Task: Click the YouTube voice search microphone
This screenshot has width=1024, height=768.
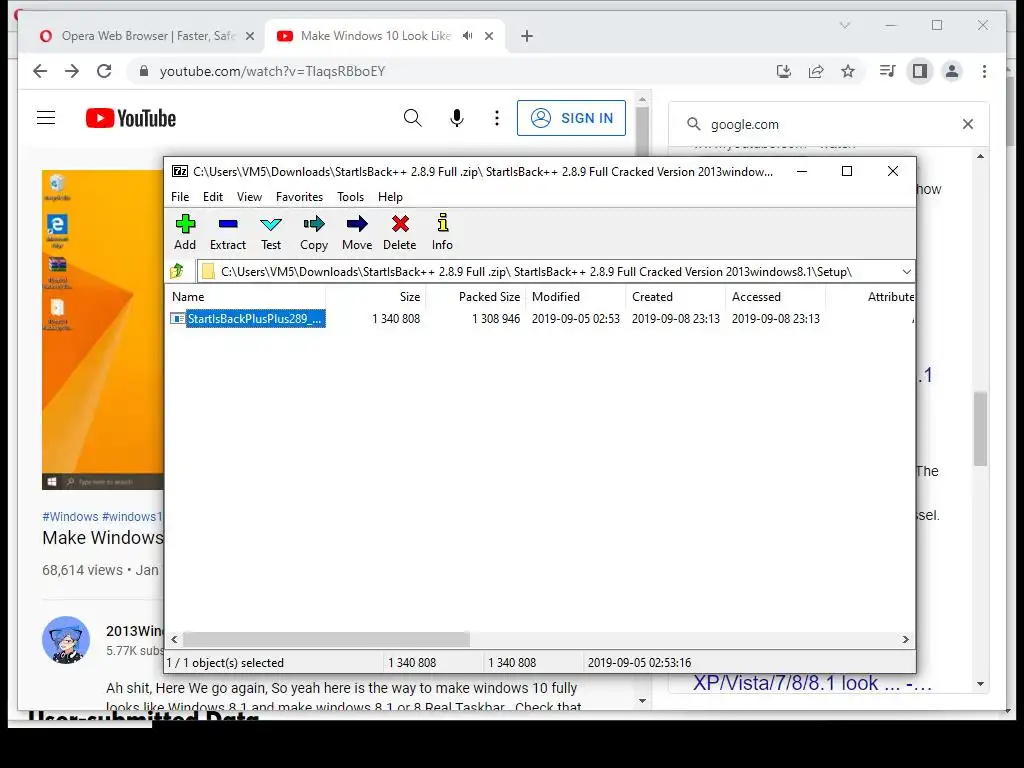Action: tap(457, 118)
